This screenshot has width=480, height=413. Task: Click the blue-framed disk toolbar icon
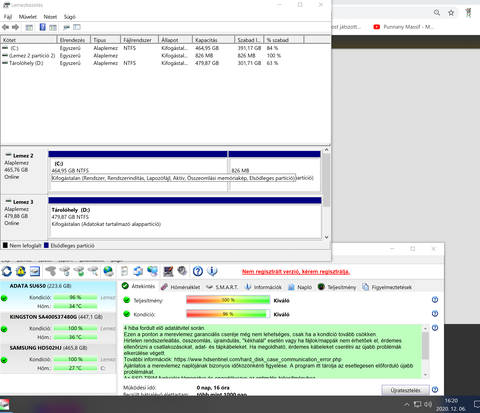coord(35,271)
